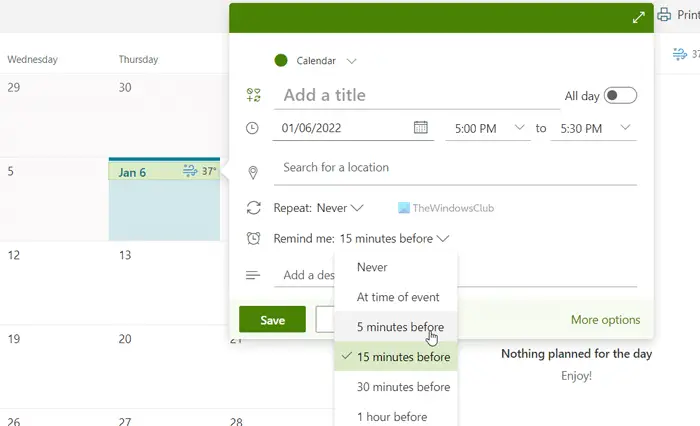Viewport: 700px width, 426px height.
Task: Click the Wednesday column header
Action: click(33, 59)
